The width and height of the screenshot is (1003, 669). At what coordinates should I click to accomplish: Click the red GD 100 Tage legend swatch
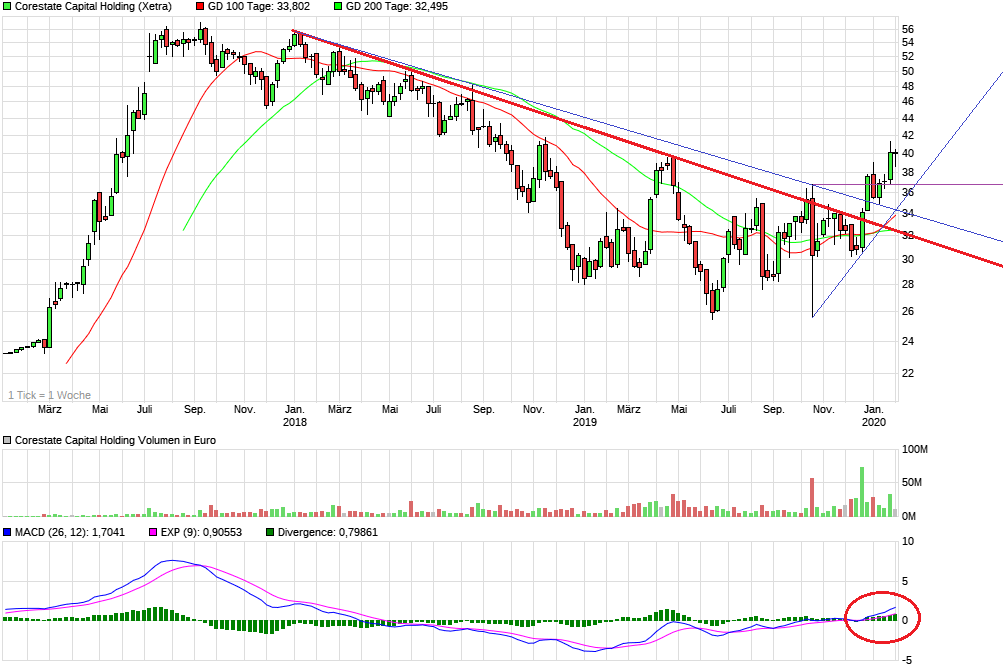coord(200,6)
